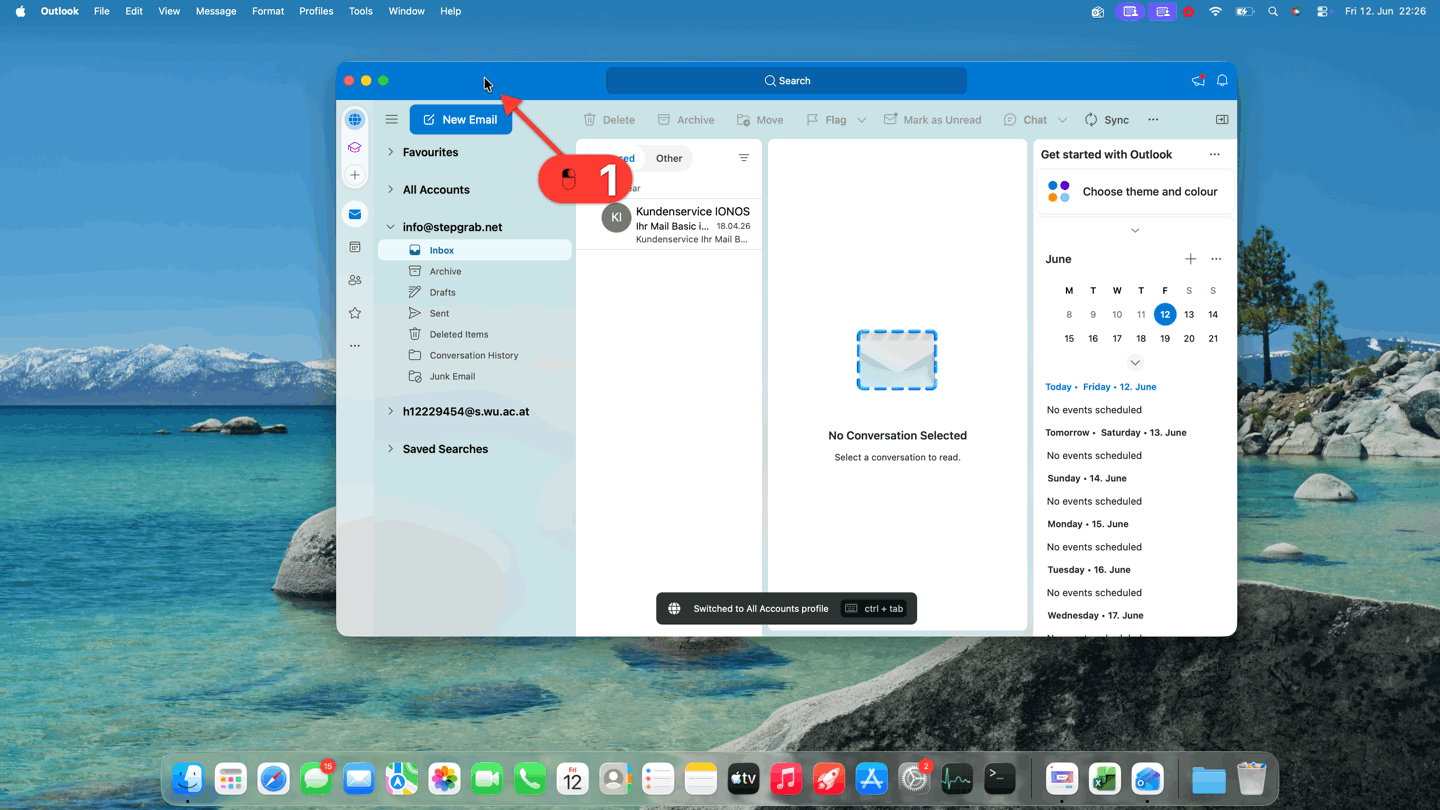
Task: Click Choose theme and colour
Action: 1134,191
